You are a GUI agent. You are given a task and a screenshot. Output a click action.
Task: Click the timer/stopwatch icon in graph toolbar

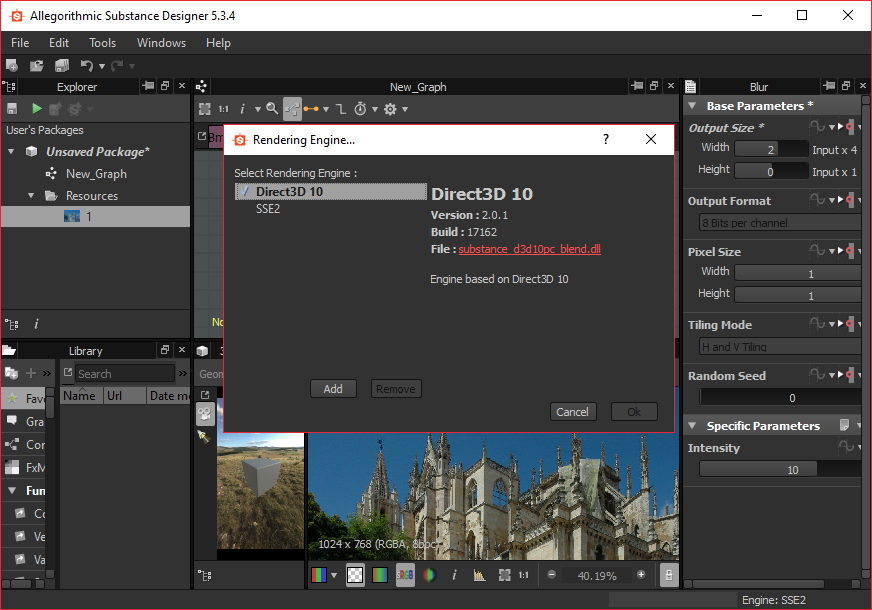360,108
